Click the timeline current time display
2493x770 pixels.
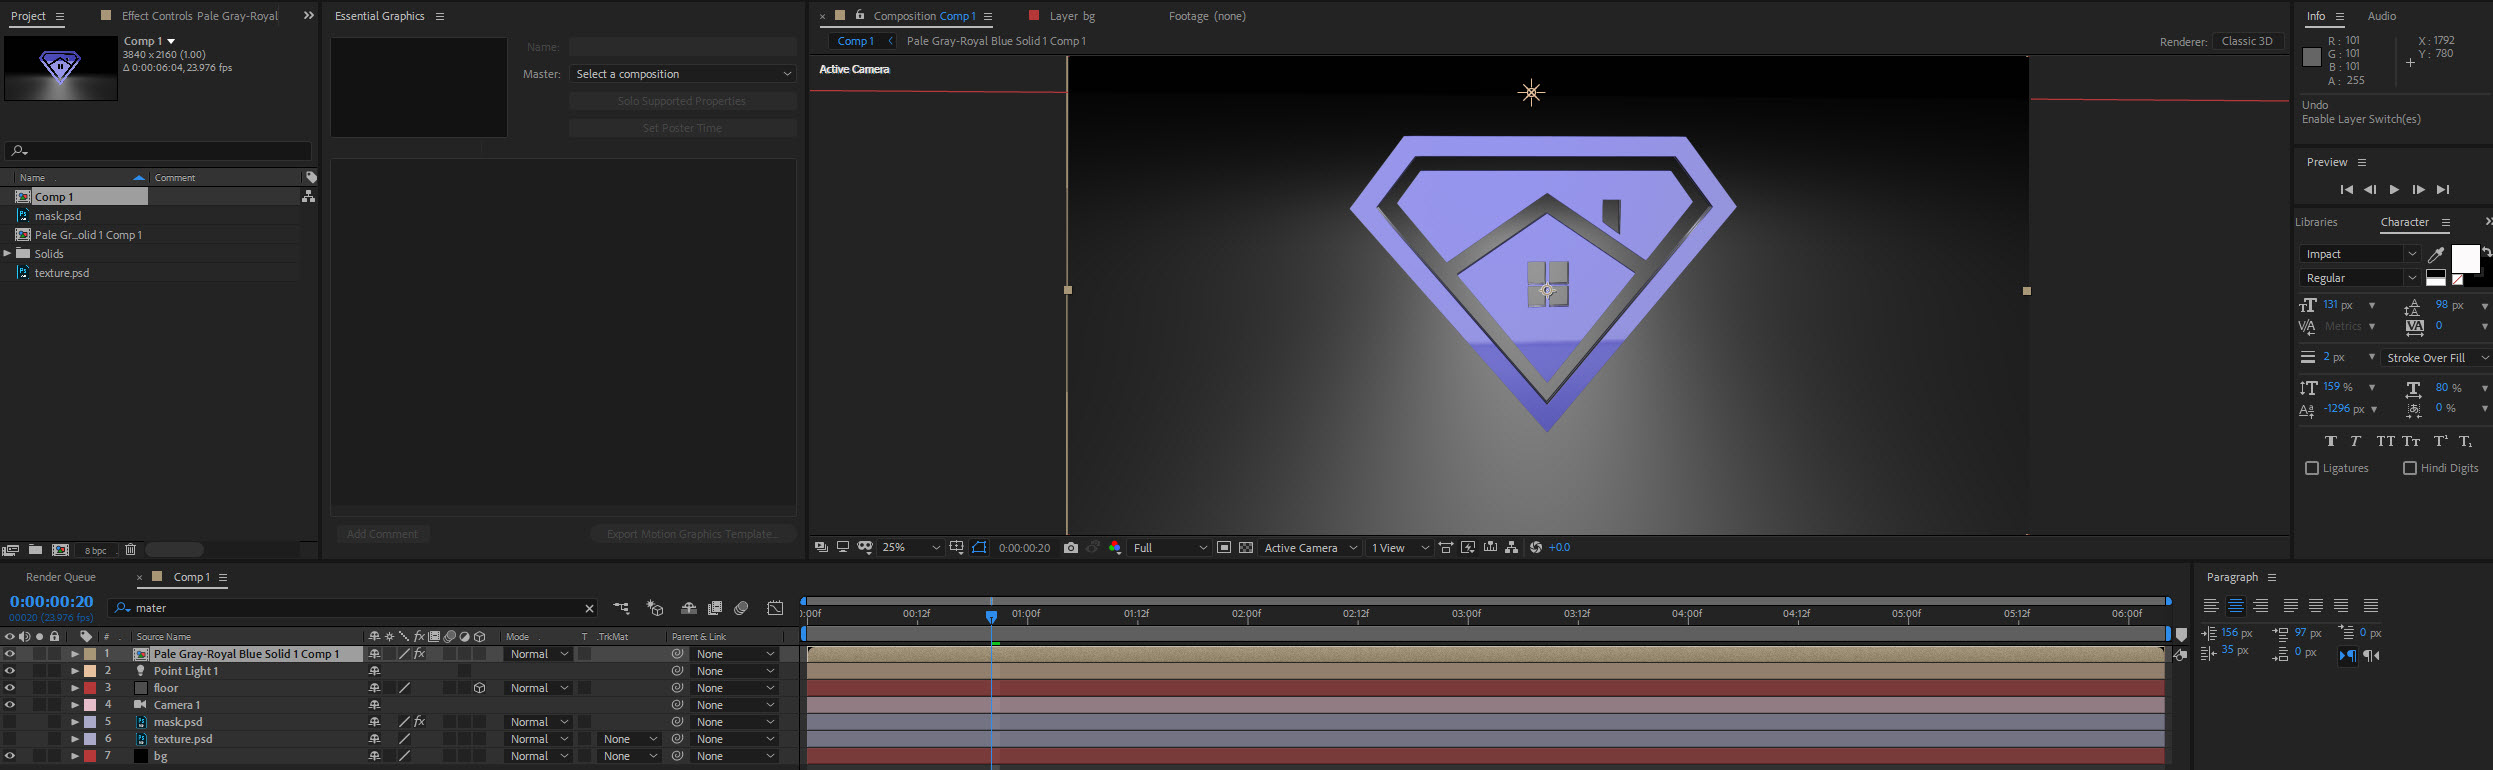point(51,602)
